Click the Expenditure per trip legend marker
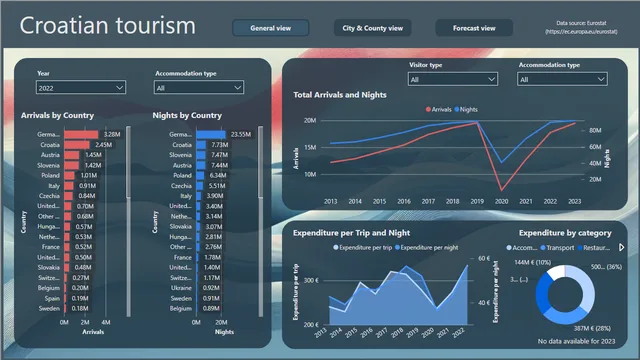Viewport: 640px width, 360px height. 336,247
